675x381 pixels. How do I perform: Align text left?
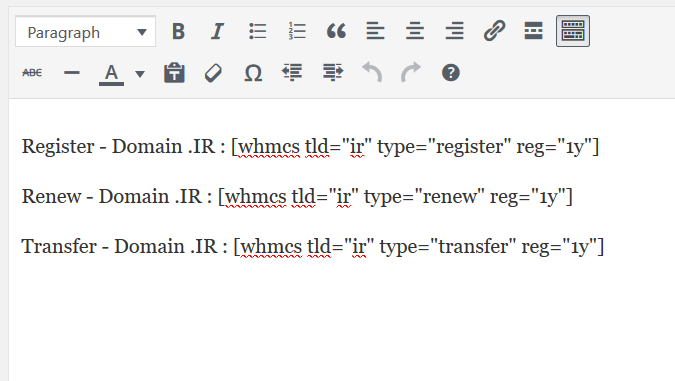pyautogui.click(x=375, y=31)
